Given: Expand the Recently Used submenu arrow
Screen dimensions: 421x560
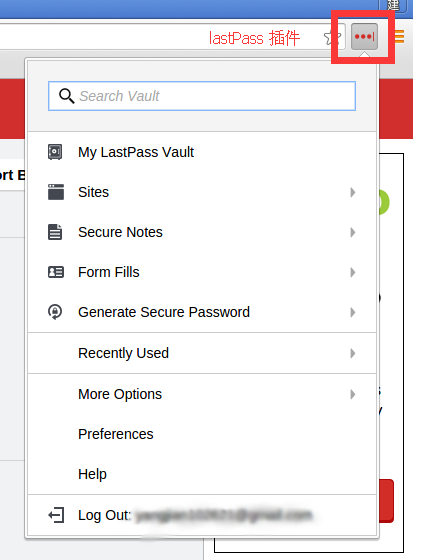Looking at the screenshot, I should 353,353.
